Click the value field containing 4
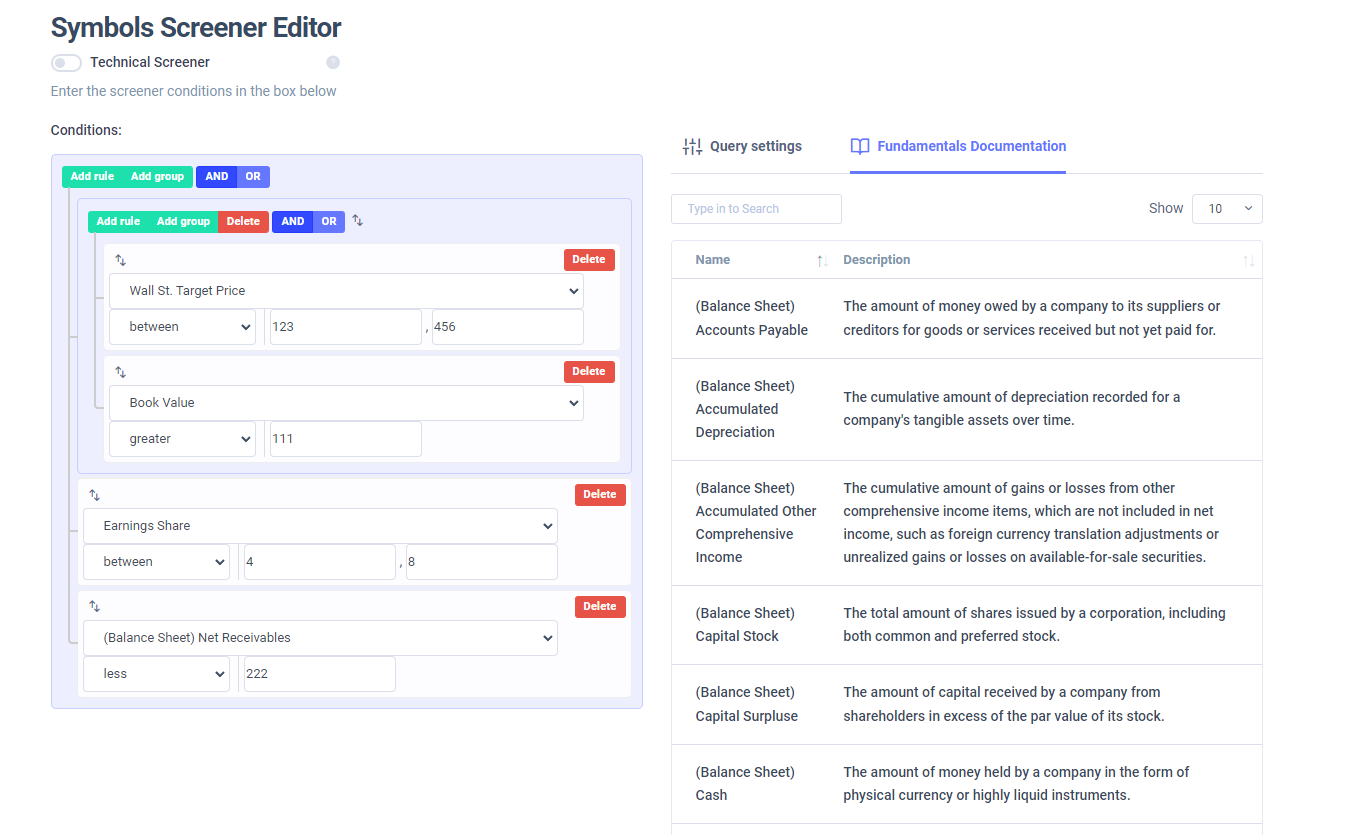Viewport: 1350px width, 835px height. (x=320, y=562)
